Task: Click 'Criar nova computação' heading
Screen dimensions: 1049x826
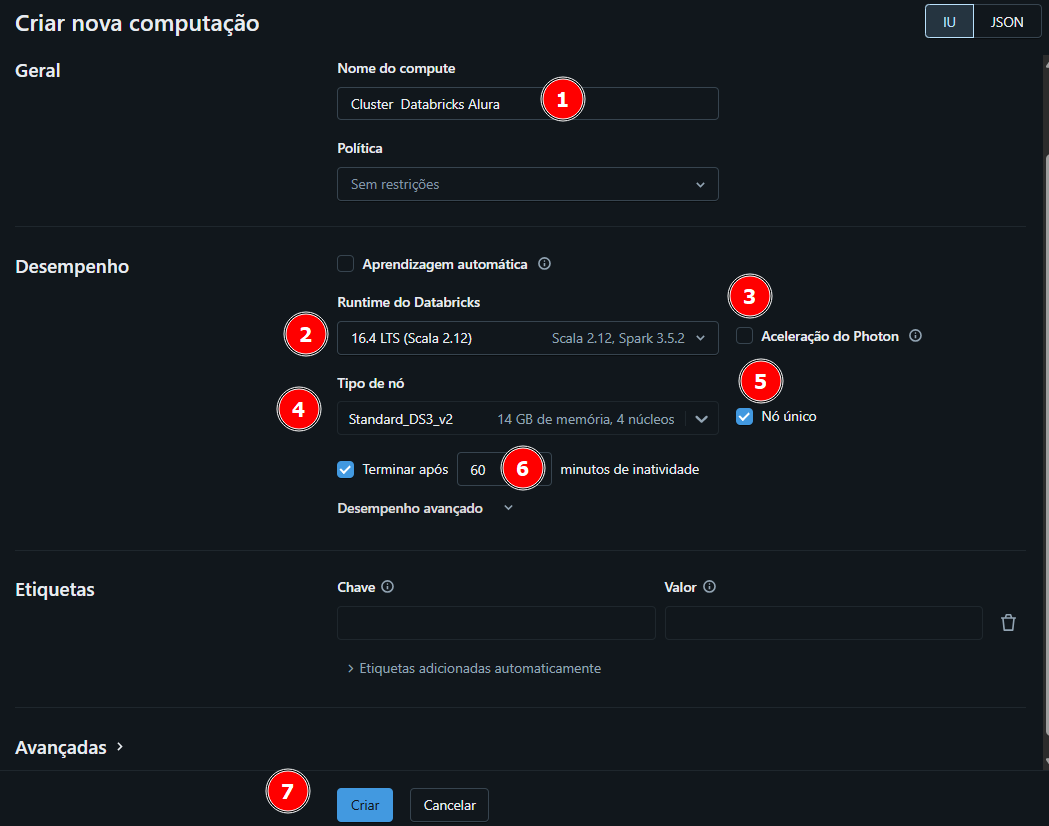Action: point(137,23)
